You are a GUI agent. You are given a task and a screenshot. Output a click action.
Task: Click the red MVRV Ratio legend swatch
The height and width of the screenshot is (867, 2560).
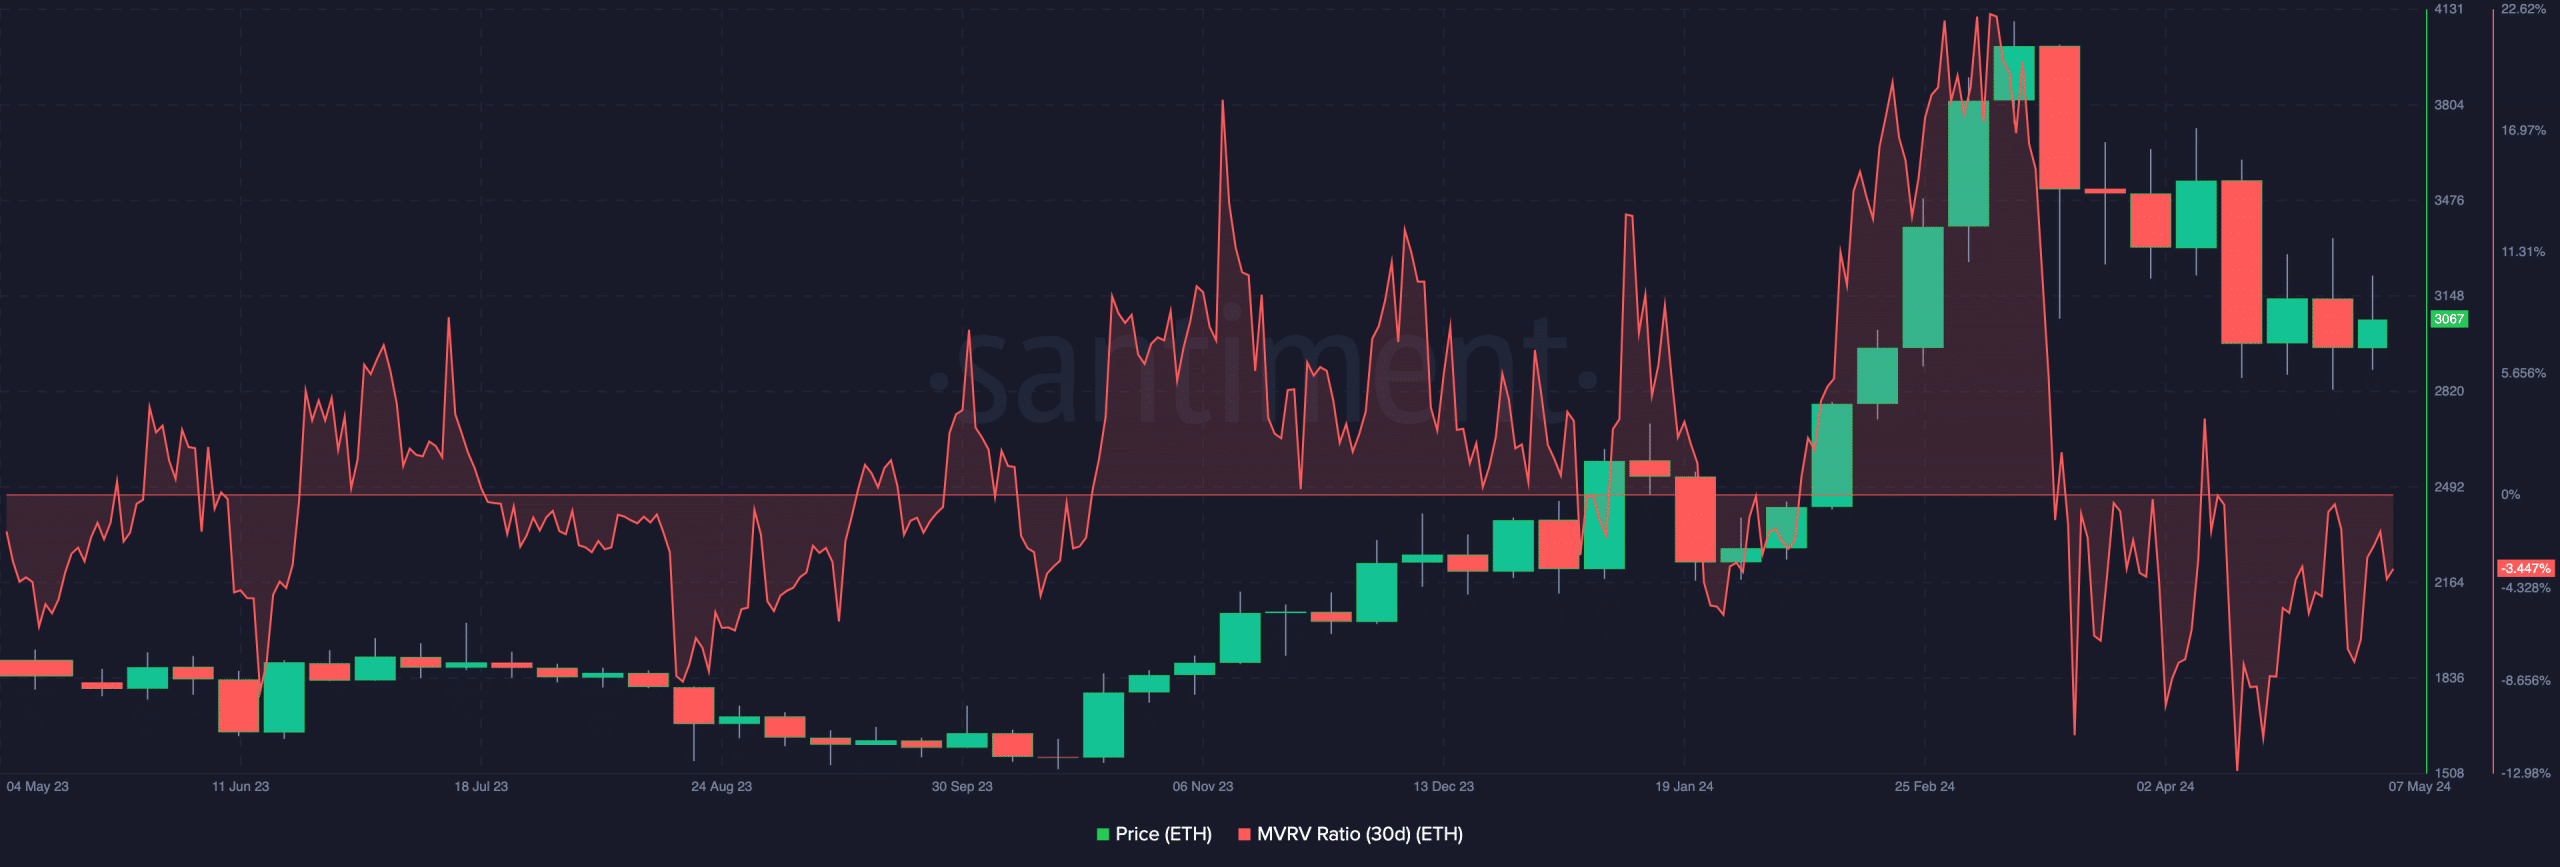(1244, 834)
